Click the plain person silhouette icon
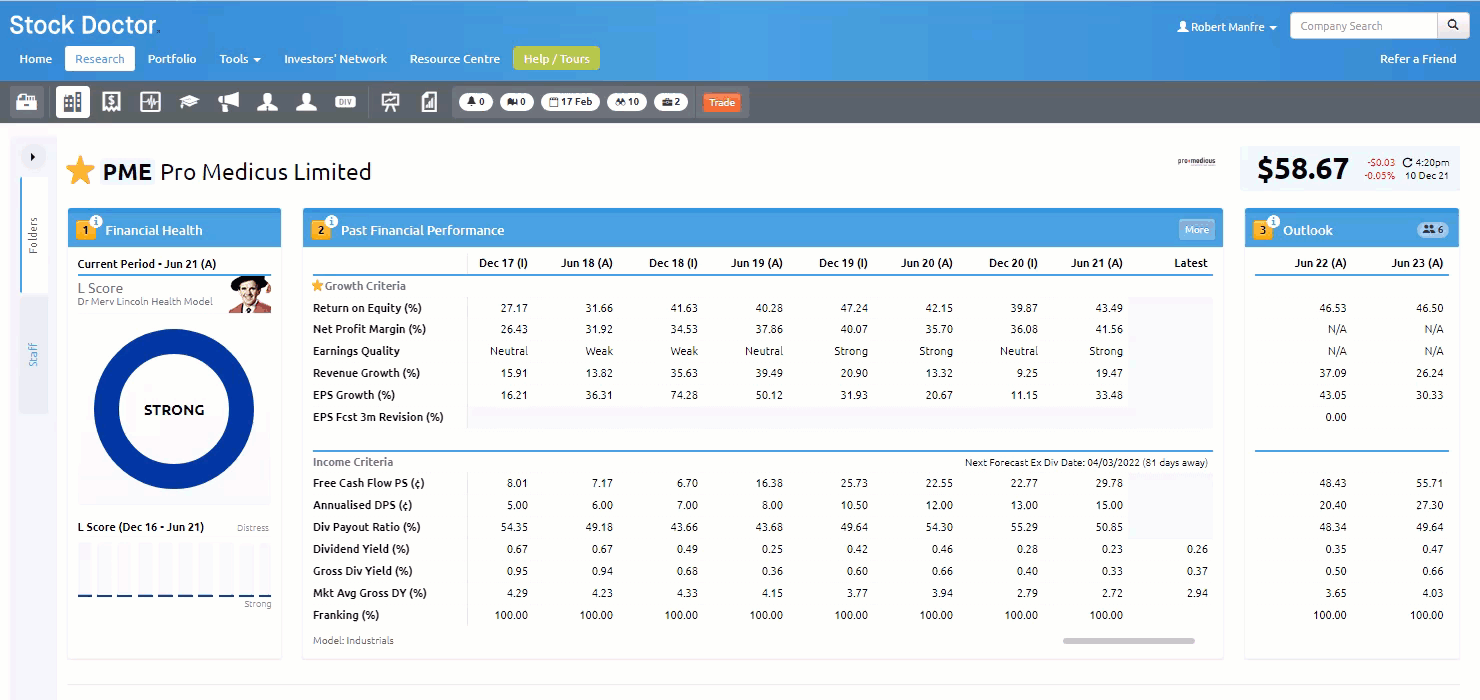 306,102
